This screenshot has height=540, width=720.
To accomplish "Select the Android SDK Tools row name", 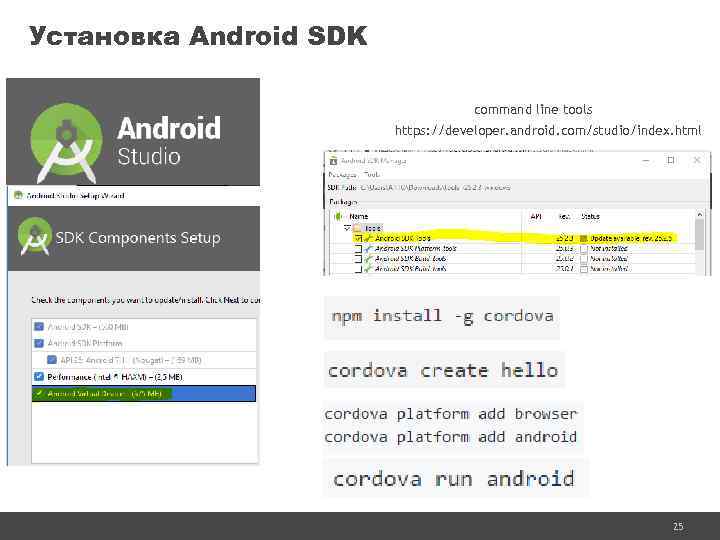I will pyautogui.click(x=403, y=238).
